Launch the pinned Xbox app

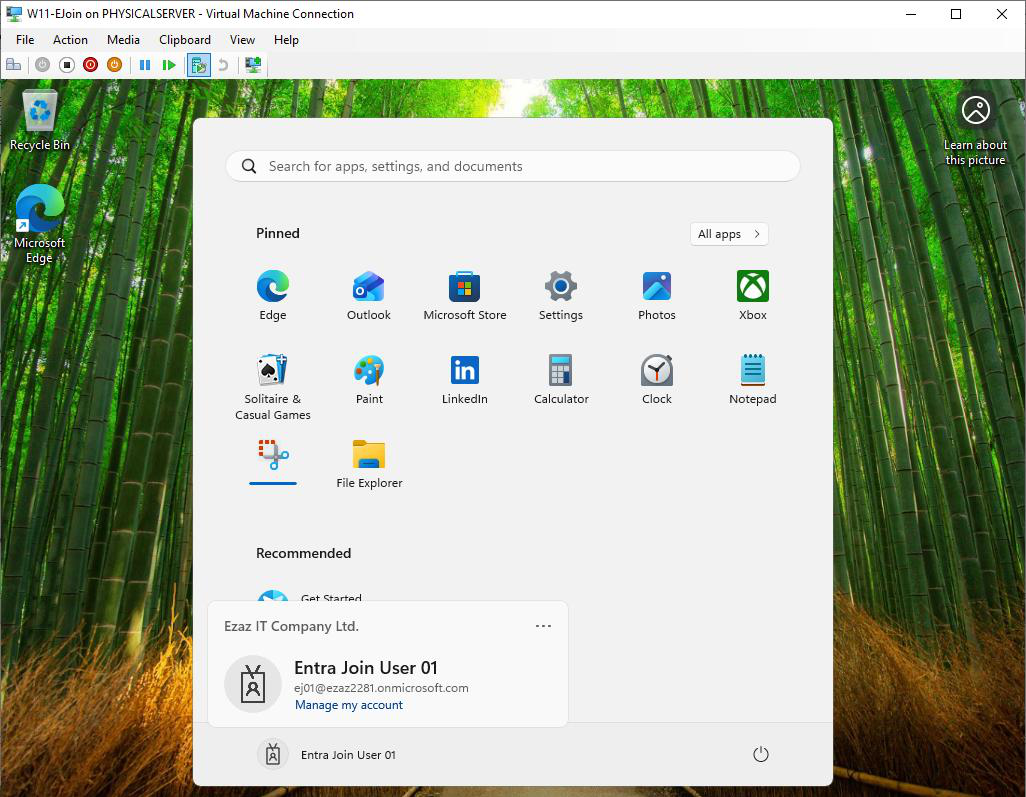[x=752, y=296]
